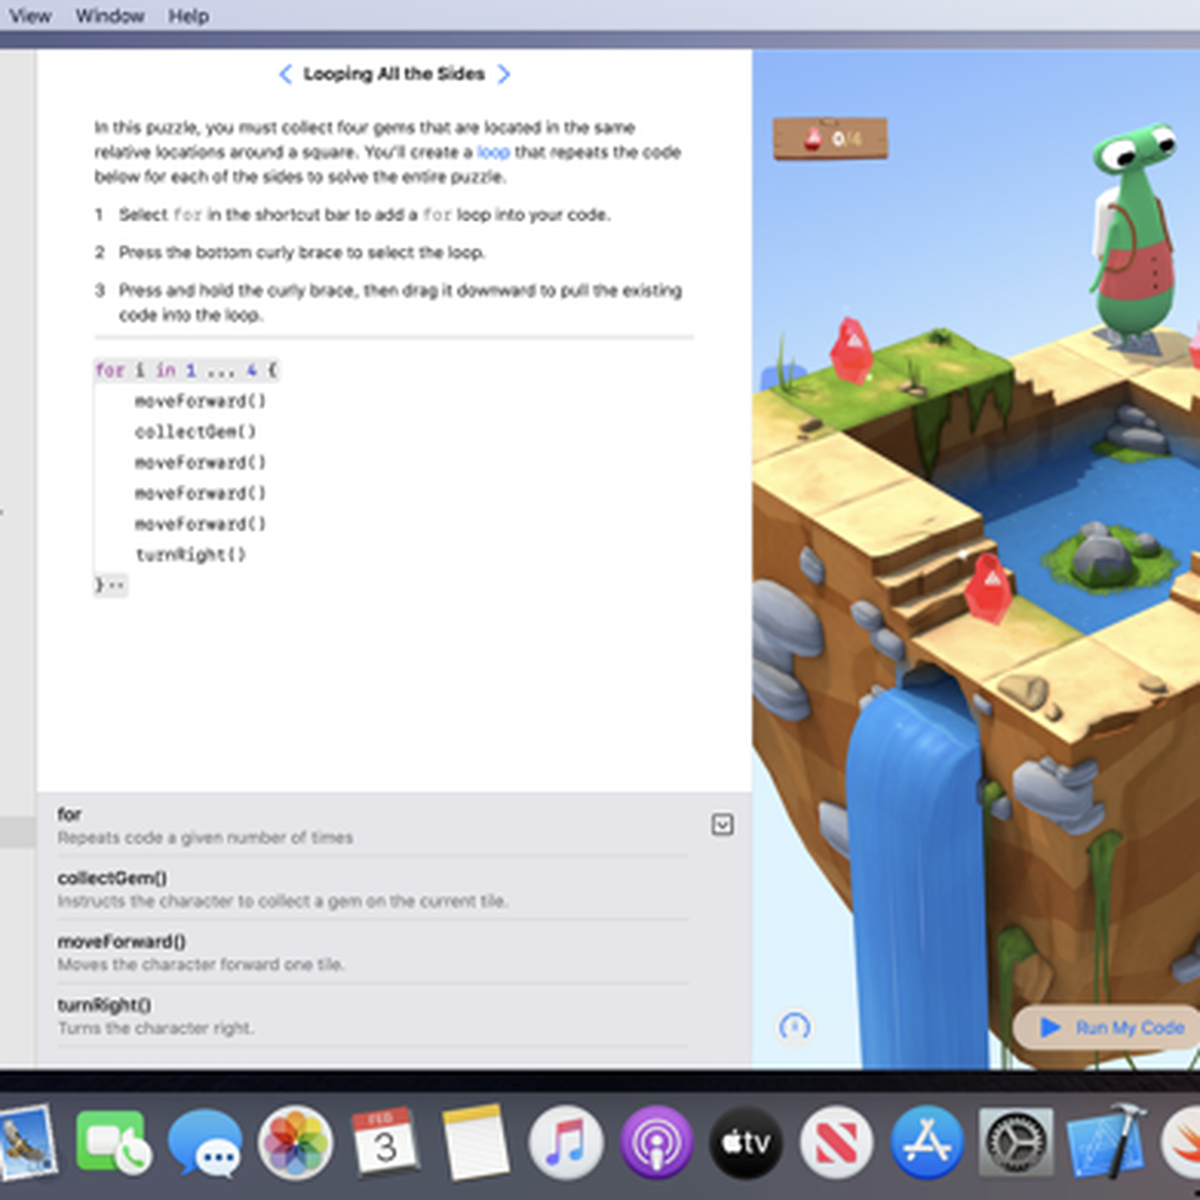Open Xcode from the dock
Image resolution: width=1200 pixels, height=1200 pixels.
tap(1106, 1141)
